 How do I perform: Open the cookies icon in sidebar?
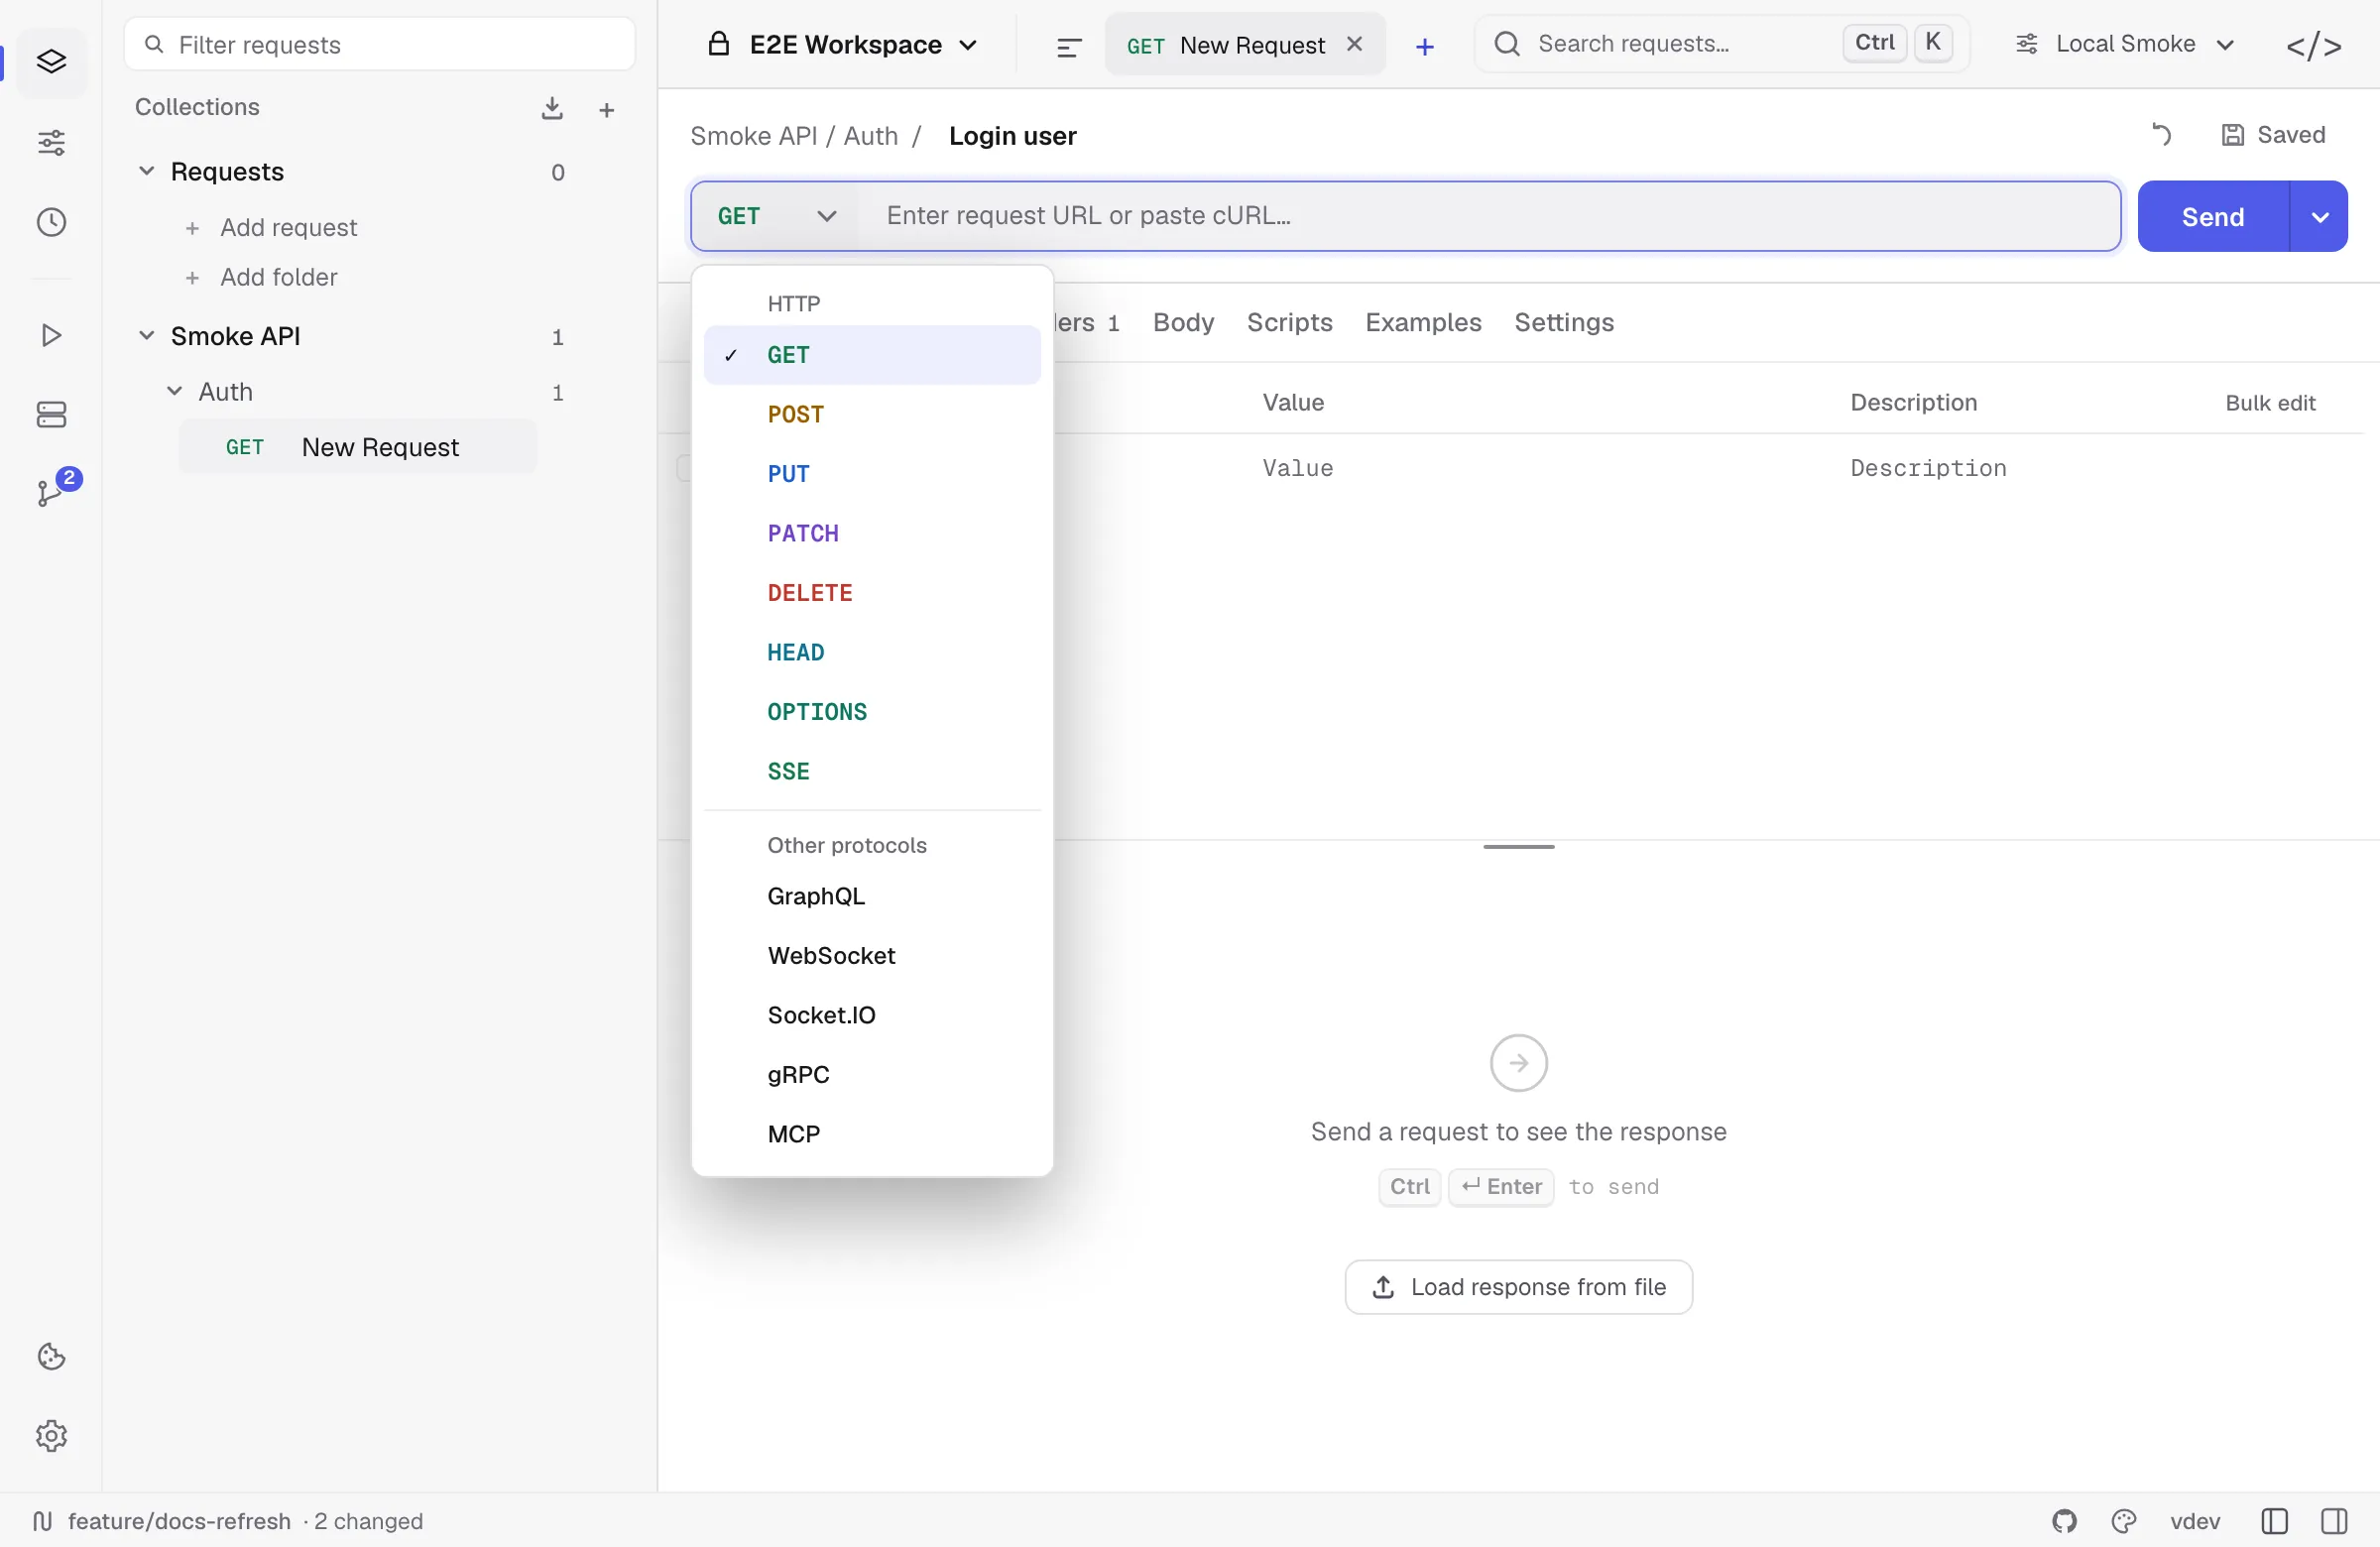point(51,1356)
